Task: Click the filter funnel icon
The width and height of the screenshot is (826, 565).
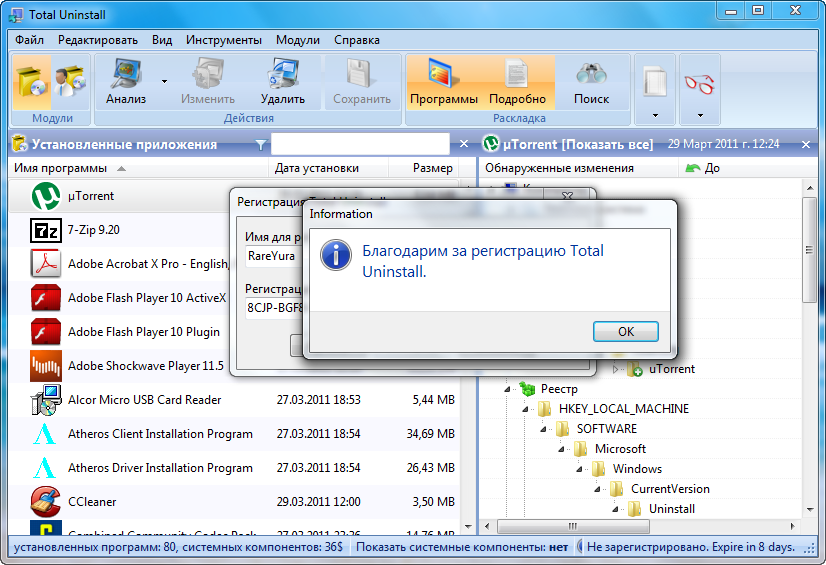Action: pos(260,145)
